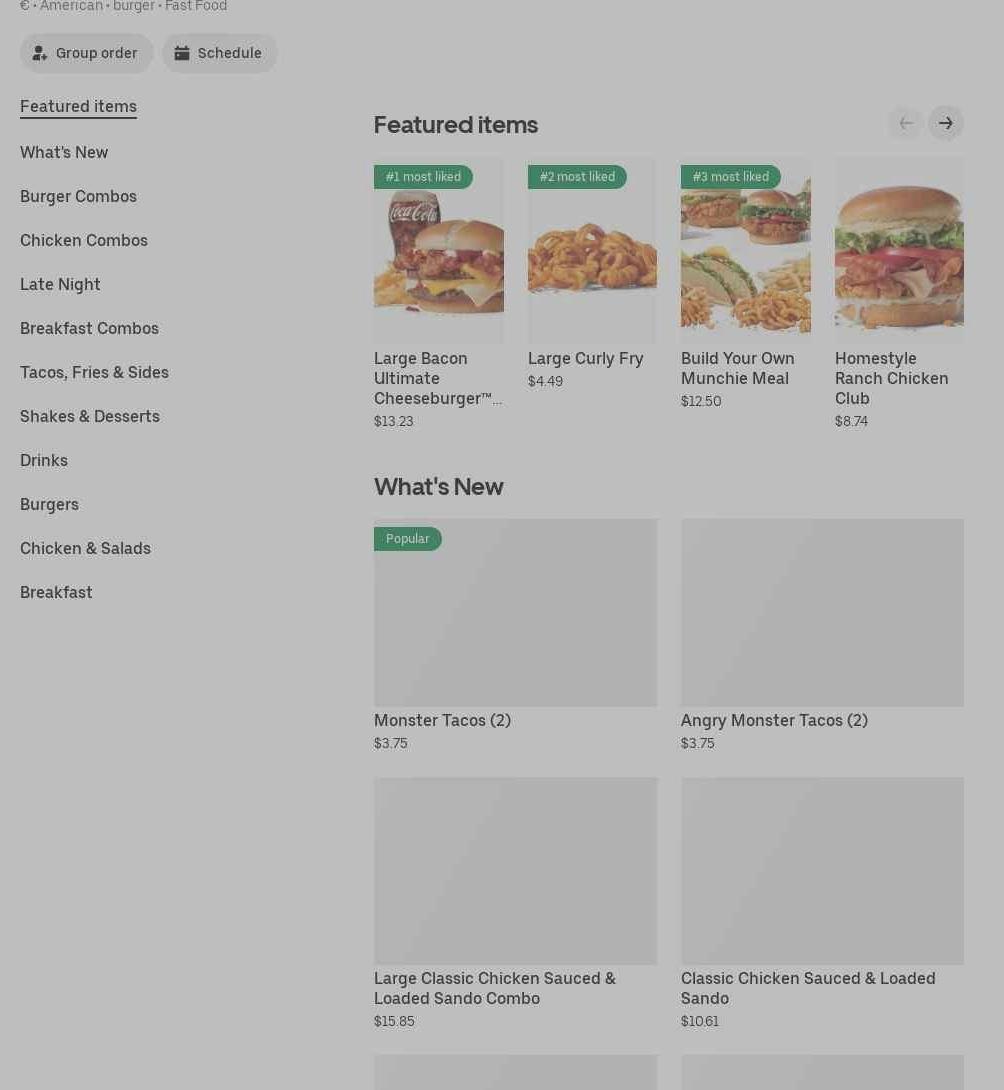This screenshot has height=1090, width=1004.
Task: Go to Shakes & Desserts category
Action: 90,416
